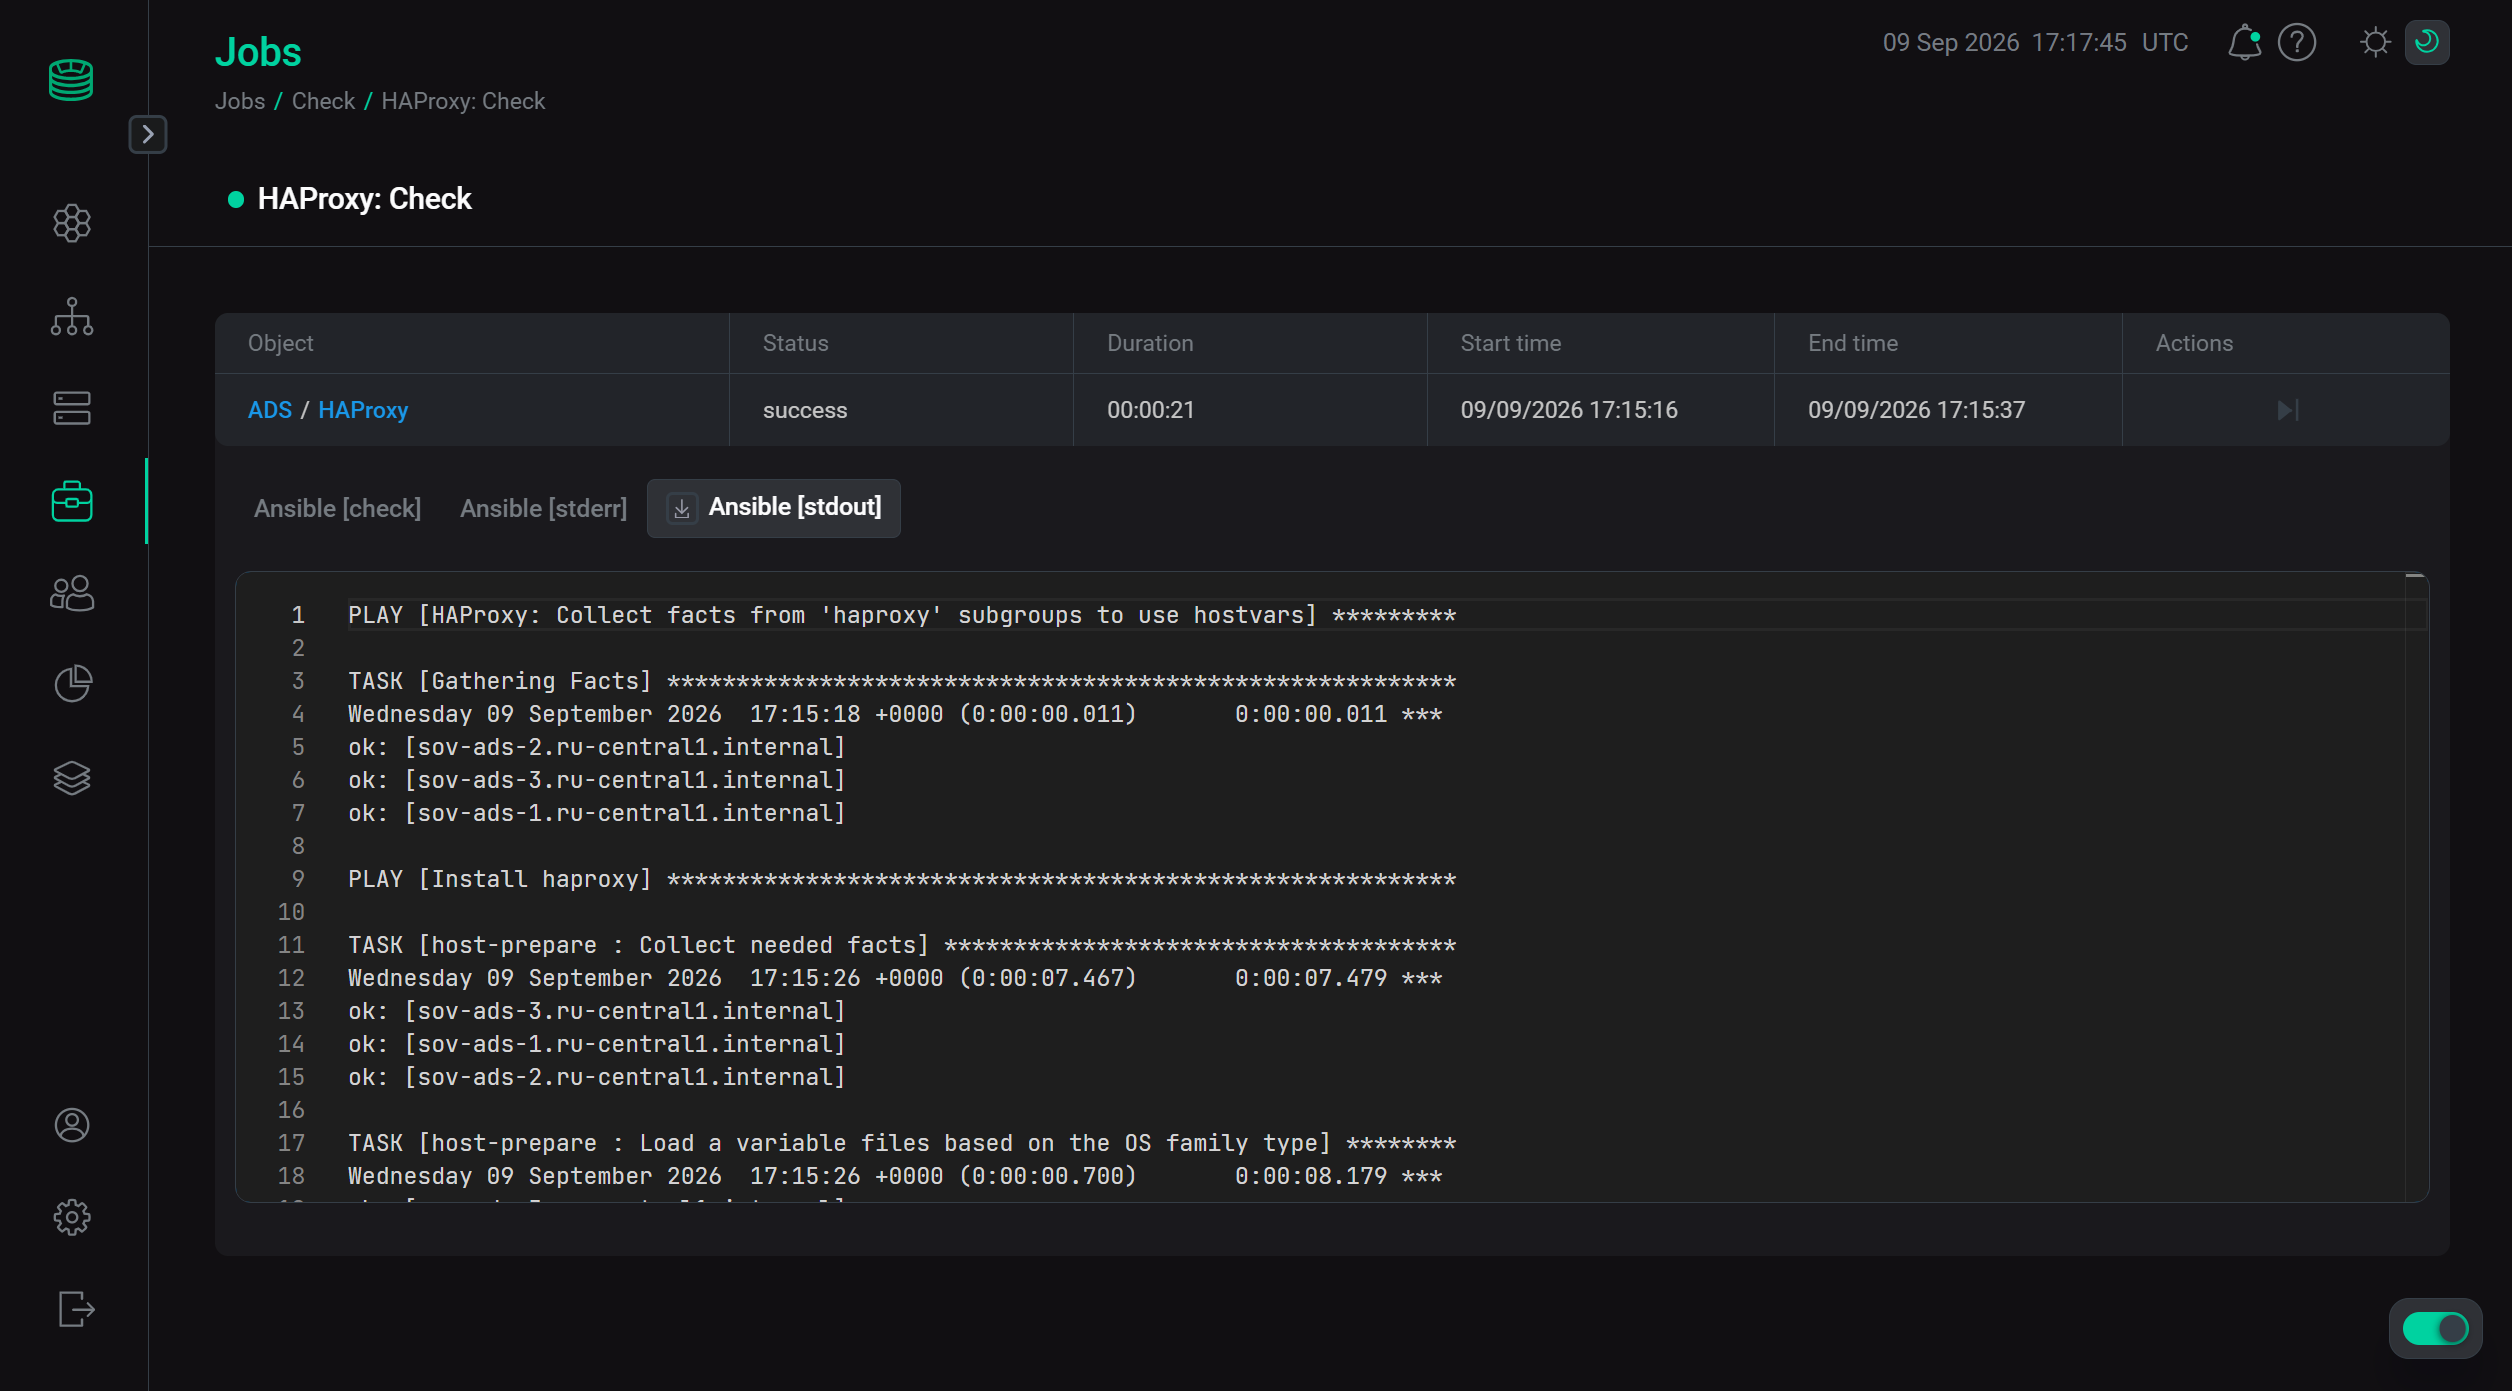
Task: Switch to dark theme moon icon
Action: point(2427,42)
